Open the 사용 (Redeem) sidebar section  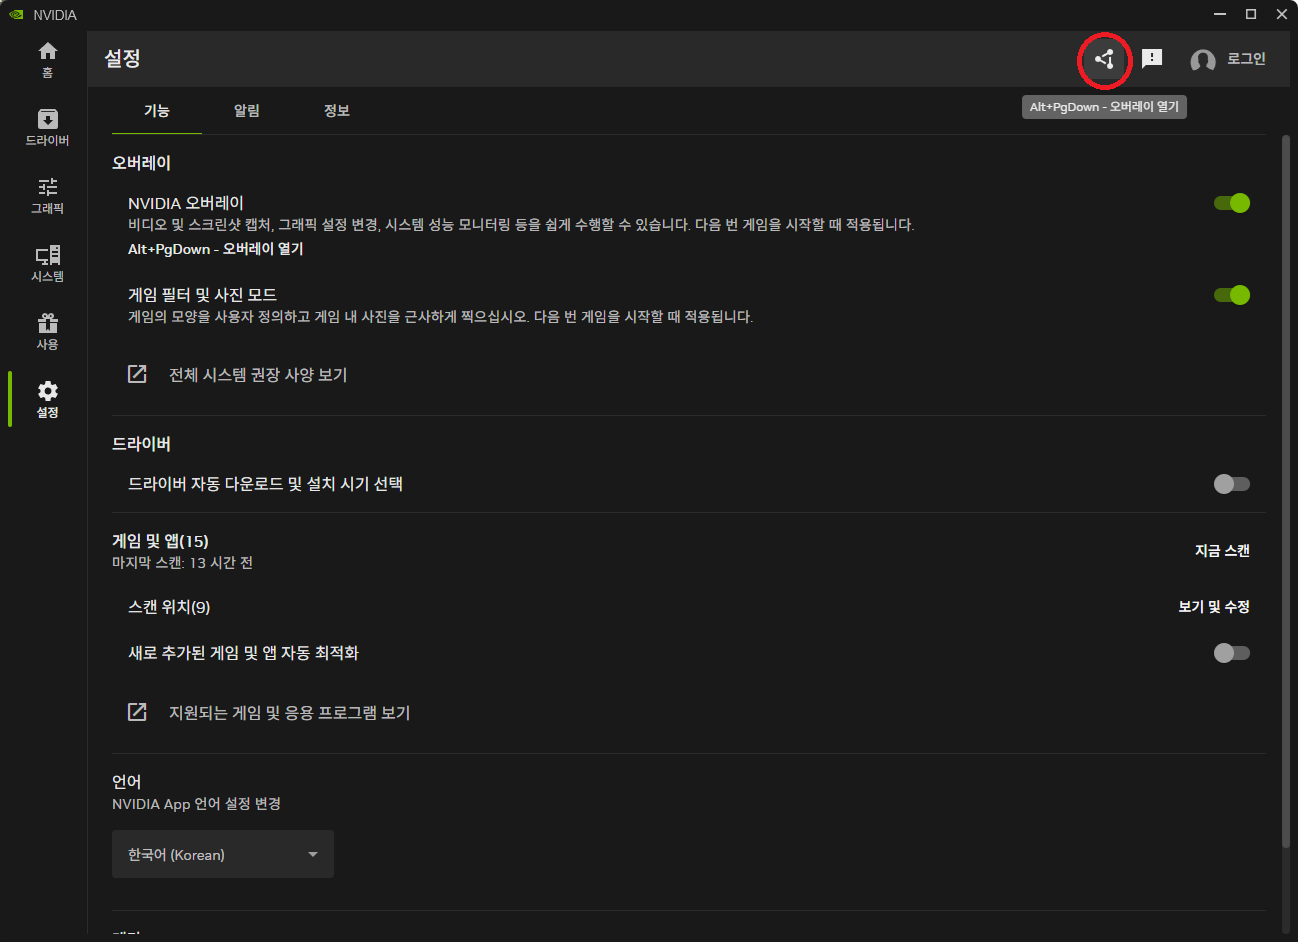47,332
